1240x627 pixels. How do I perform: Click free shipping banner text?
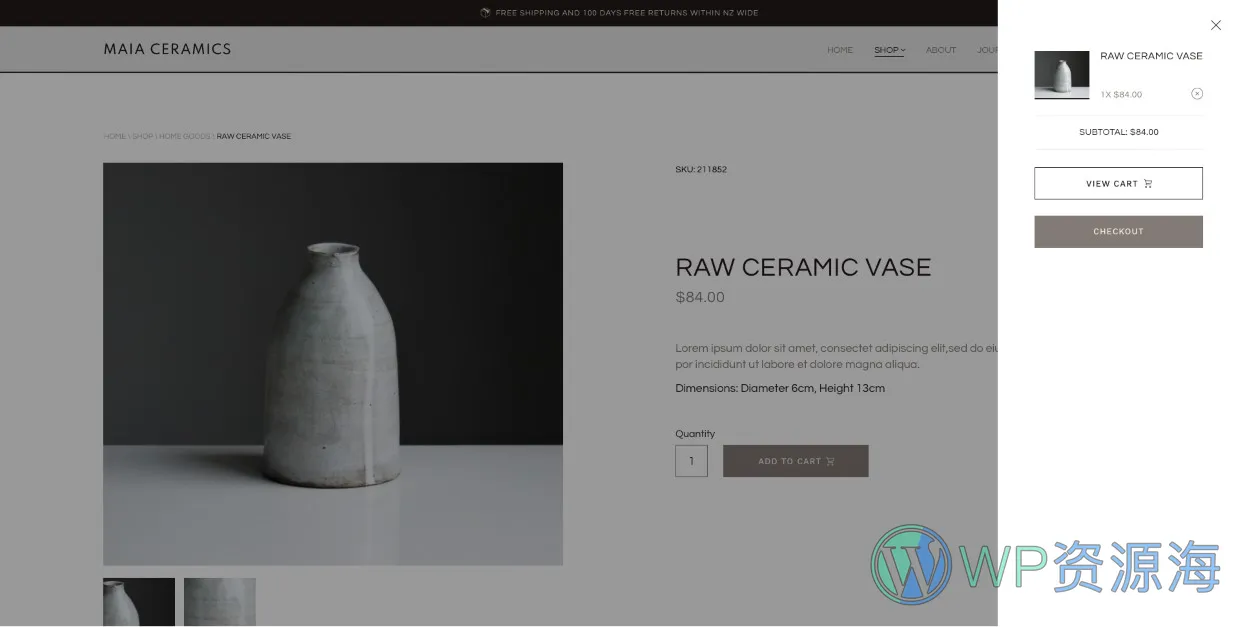point(627,13)
